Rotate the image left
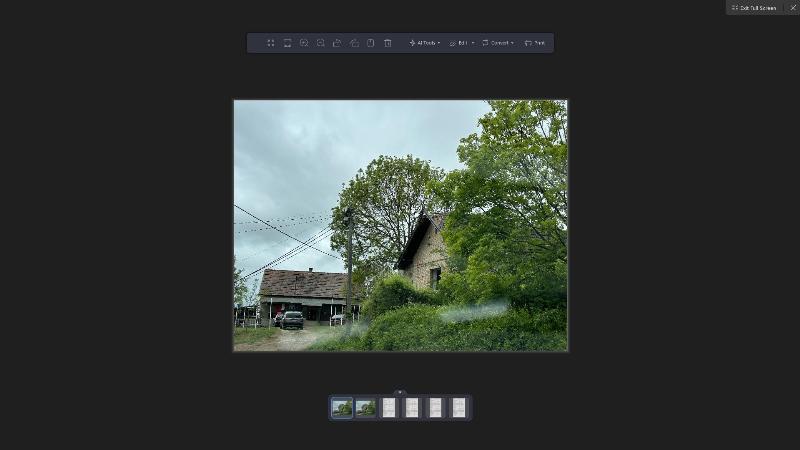 tap(337, 43)
